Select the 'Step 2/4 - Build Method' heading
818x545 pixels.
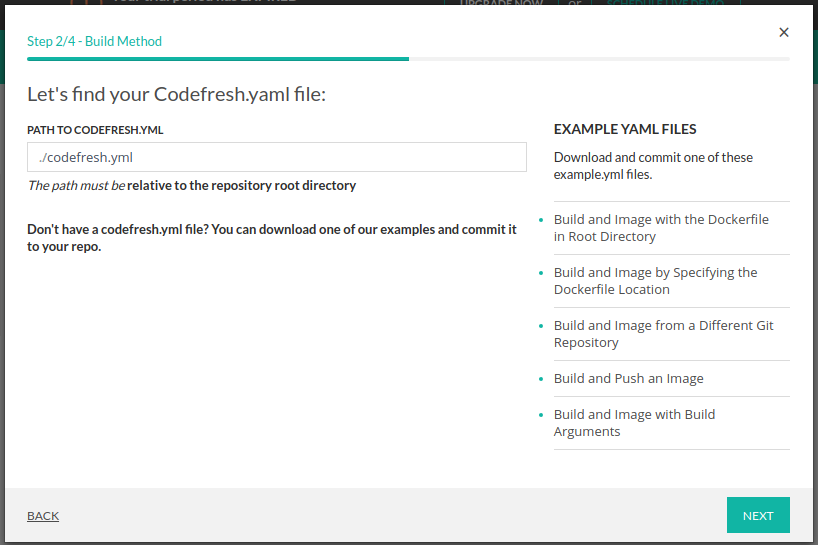(94, 41)
